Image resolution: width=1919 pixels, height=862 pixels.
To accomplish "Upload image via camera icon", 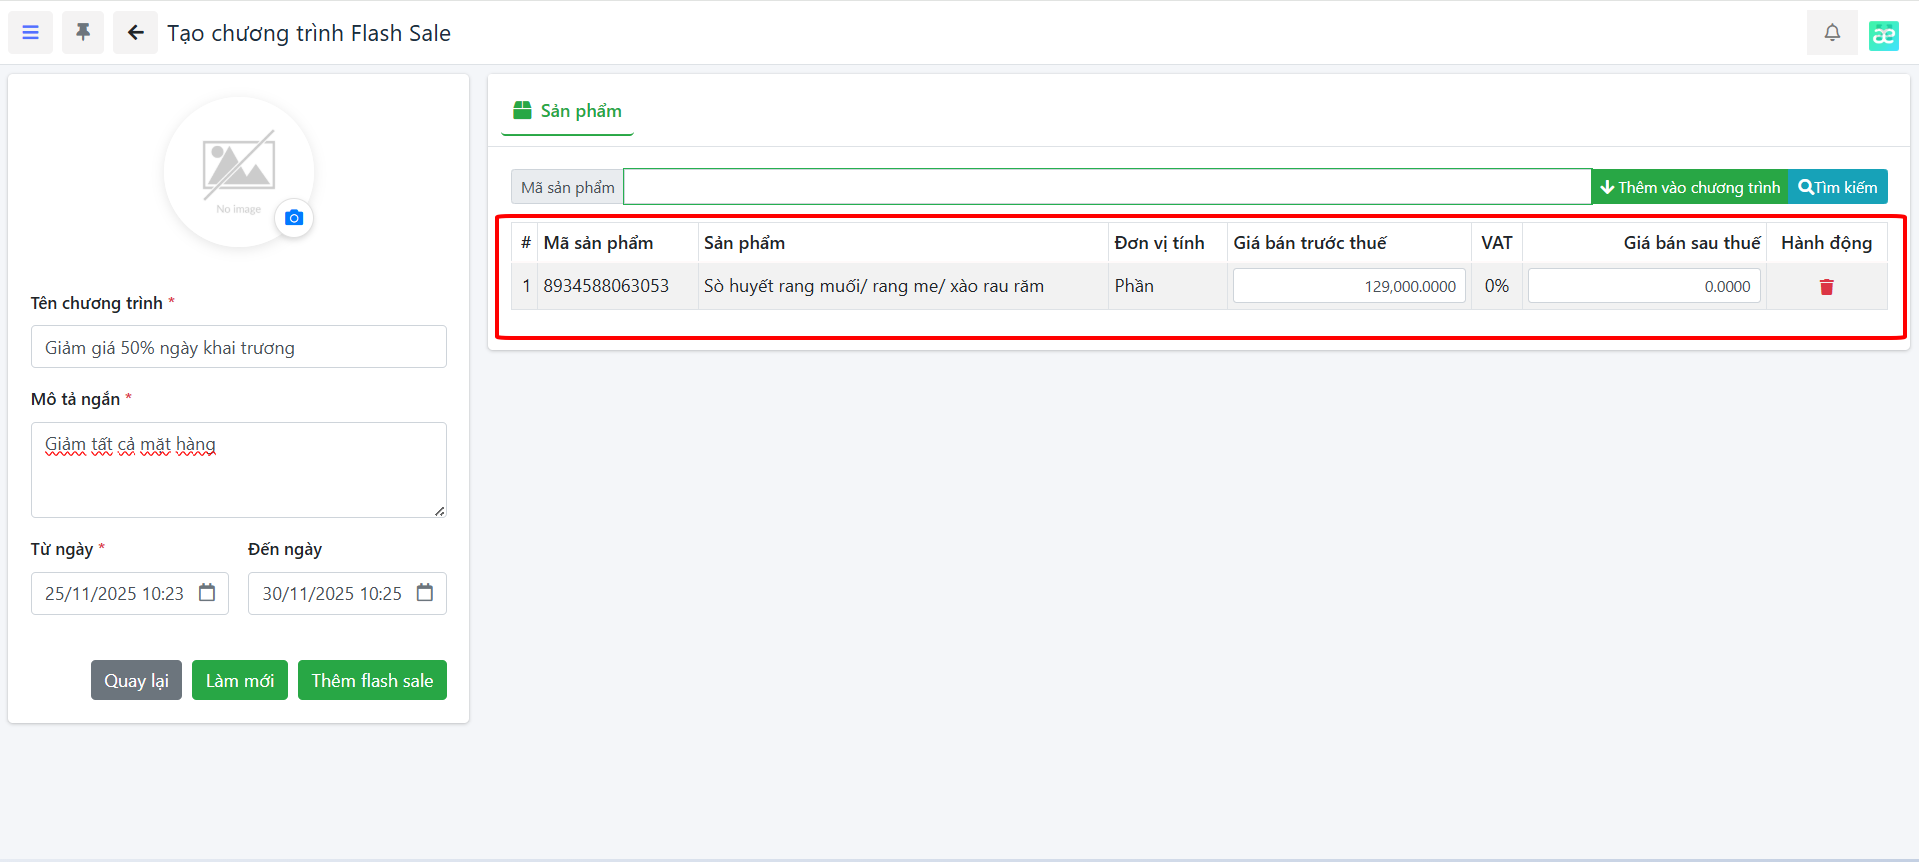I will coord(294,218).
